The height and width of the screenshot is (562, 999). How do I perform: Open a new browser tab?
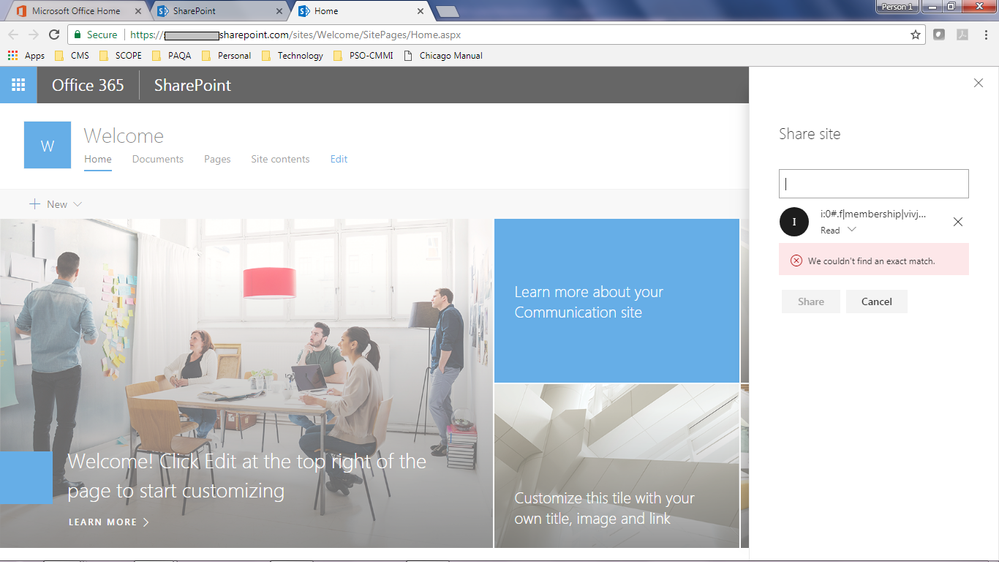(x=447, y=11)
